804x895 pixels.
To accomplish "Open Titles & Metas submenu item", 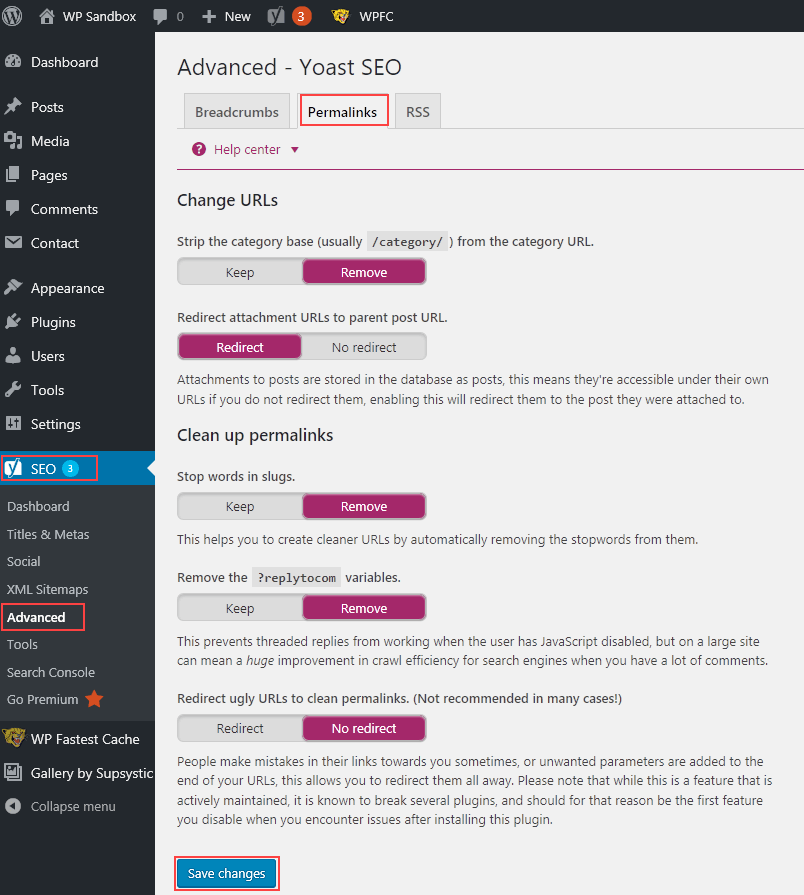I will (48, 534).
